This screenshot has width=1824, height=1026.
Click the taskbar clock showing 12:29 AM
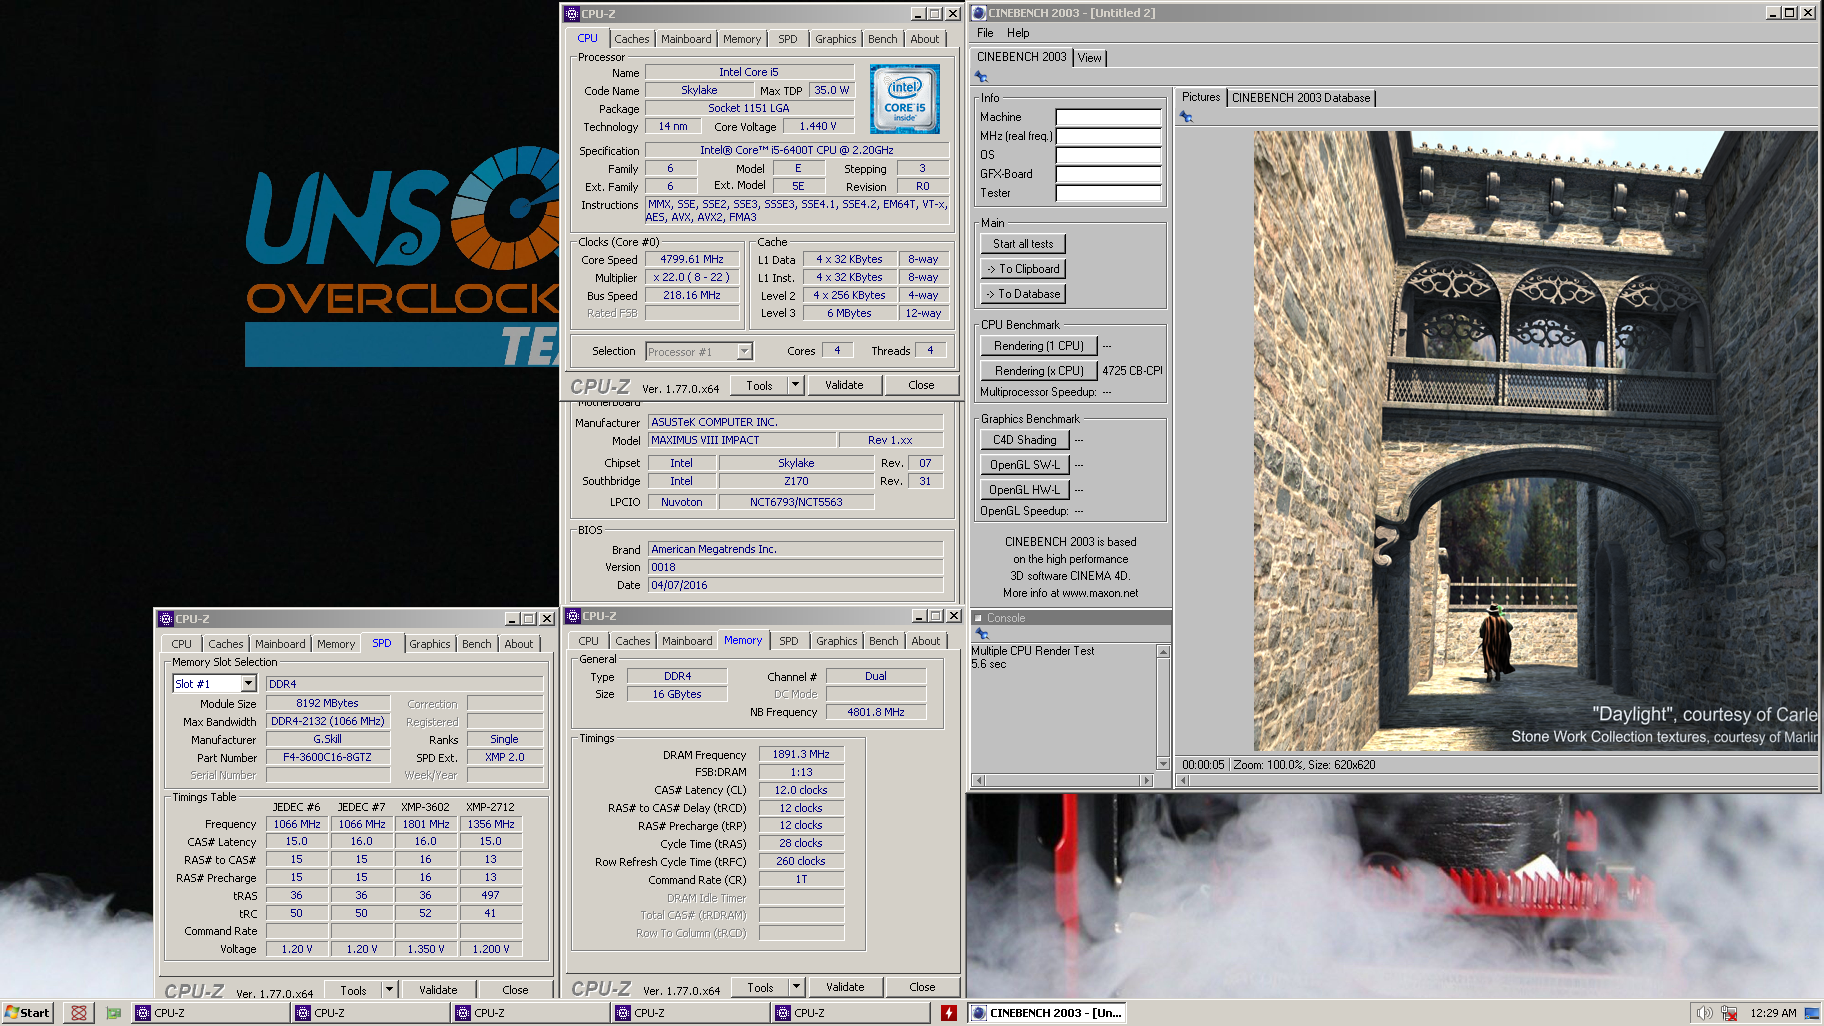[1773, 1013]
